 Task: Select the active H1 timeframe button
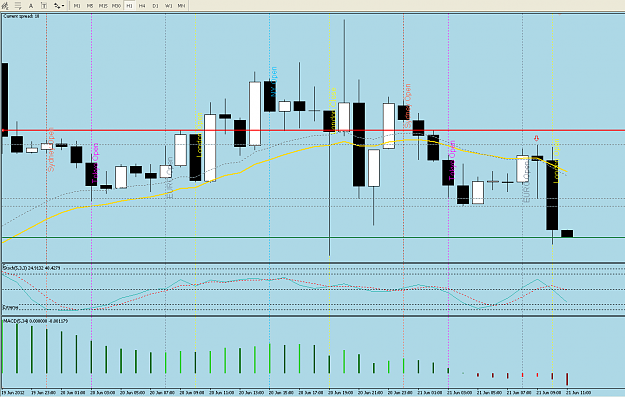point(129,6)
